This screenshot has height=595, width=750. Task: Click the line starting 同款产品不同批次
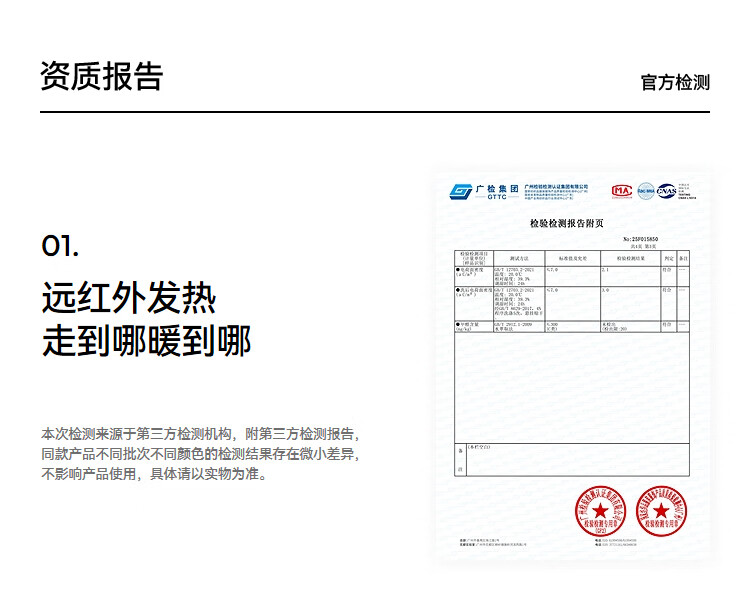(x=200, y=454)
